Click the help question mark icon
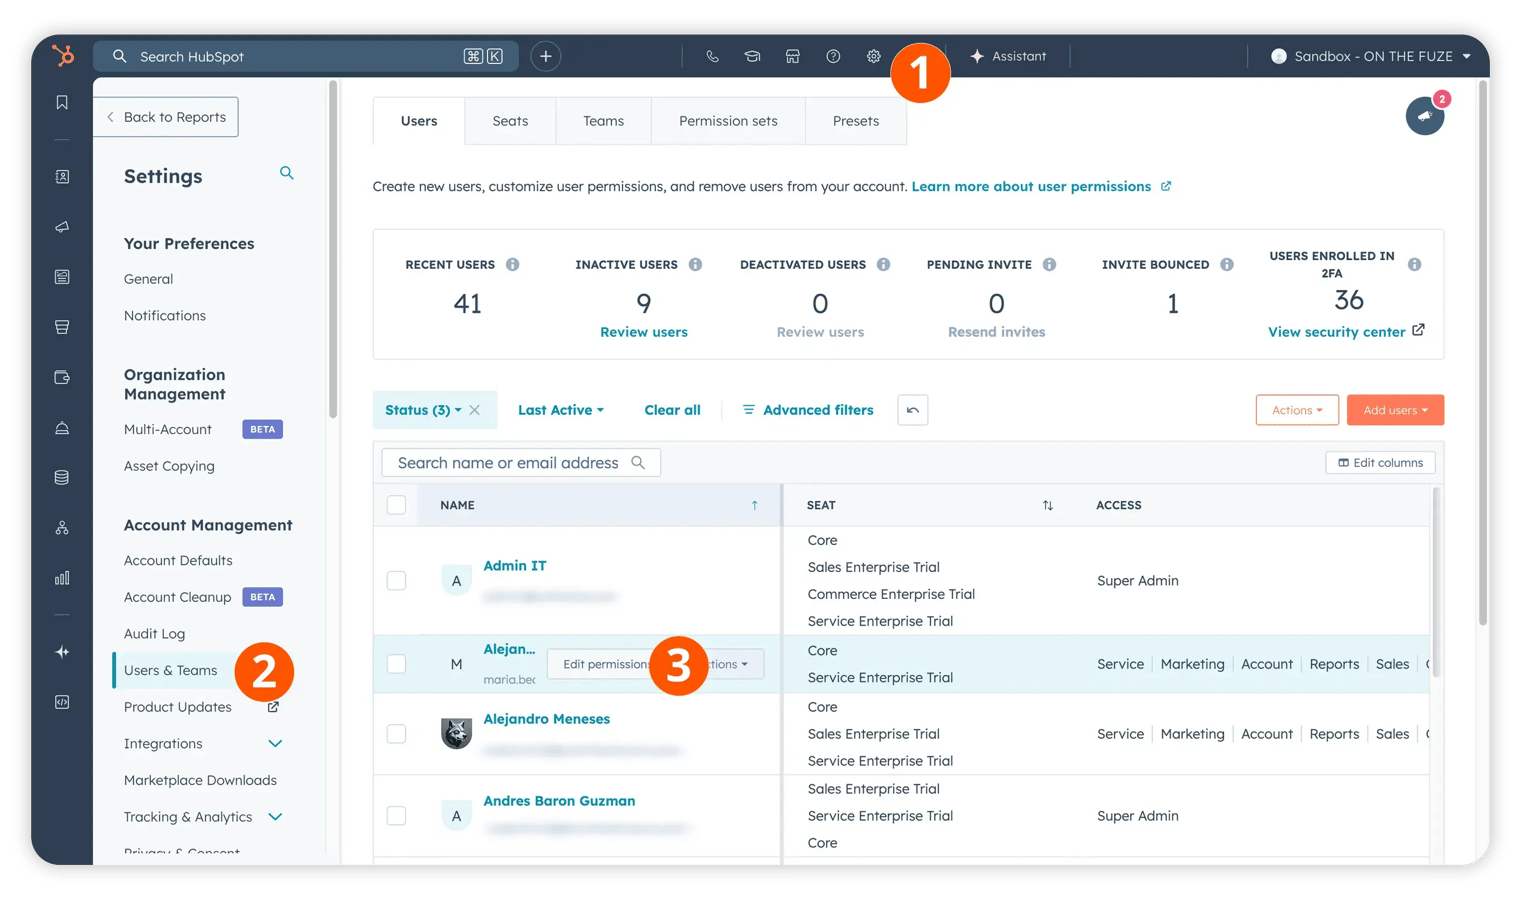The width and height of the screenshot is (1540, 900). point(833,57)
